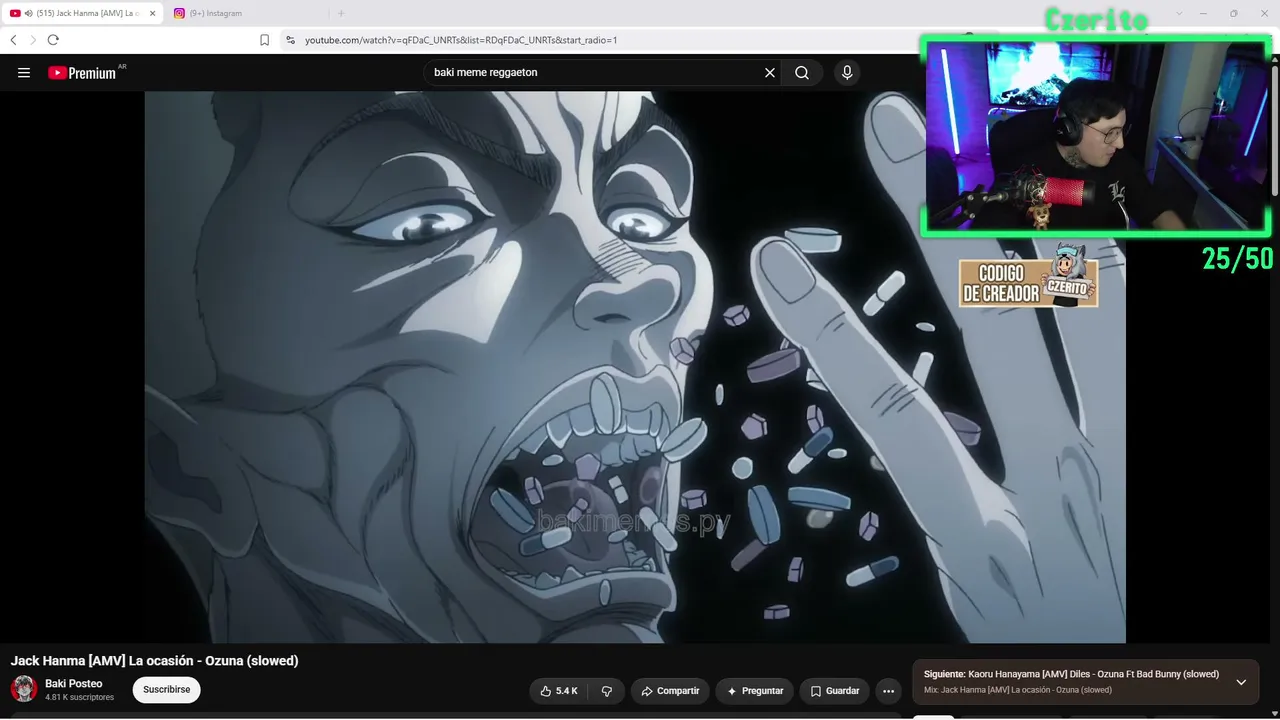The image size is (1280, 720).
Task: Go to YouTube Premium home logo
Action: point(82,73)
